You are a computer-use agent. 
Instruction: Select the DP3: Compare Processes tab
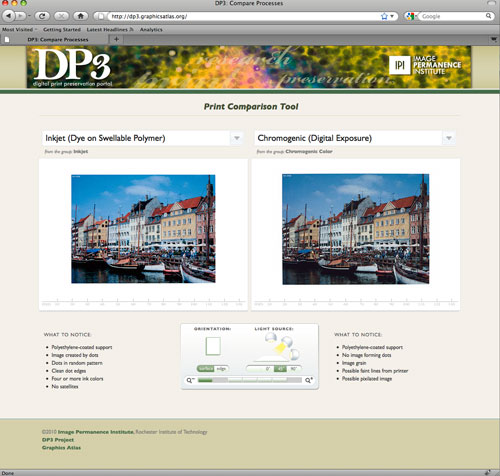click(55, 39)
